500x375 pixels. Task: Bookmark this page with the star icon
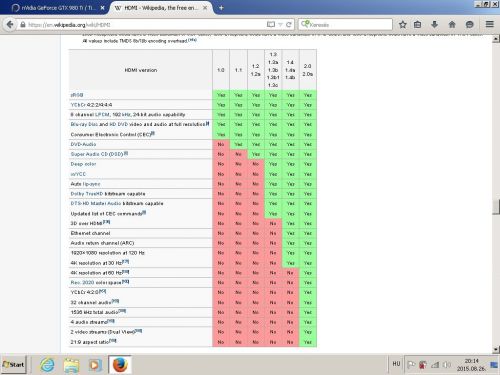[403, 24]
